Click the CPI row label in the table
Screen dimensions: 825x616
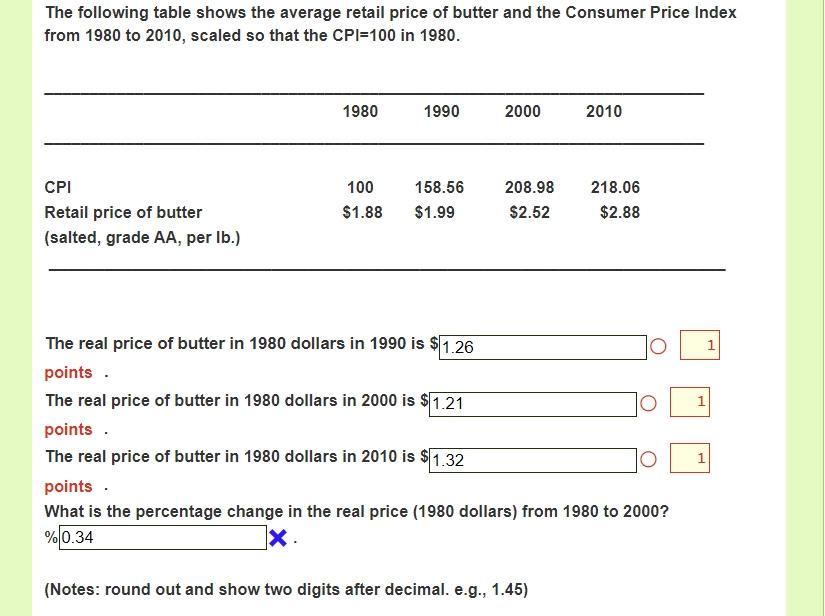point(55,187)
